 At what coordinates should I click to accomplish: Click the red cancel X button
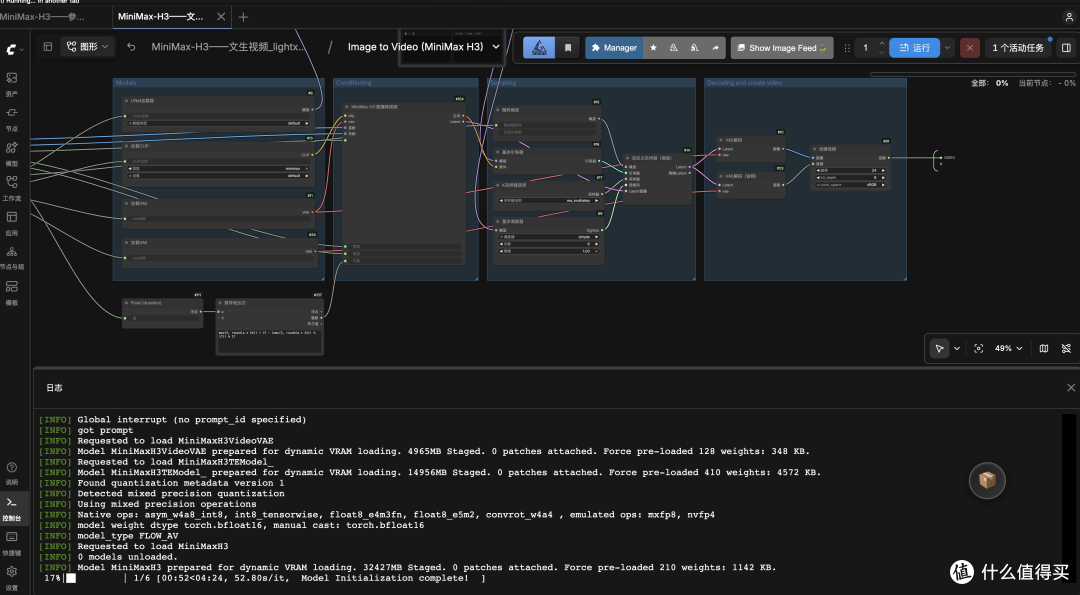coord(970,48)
